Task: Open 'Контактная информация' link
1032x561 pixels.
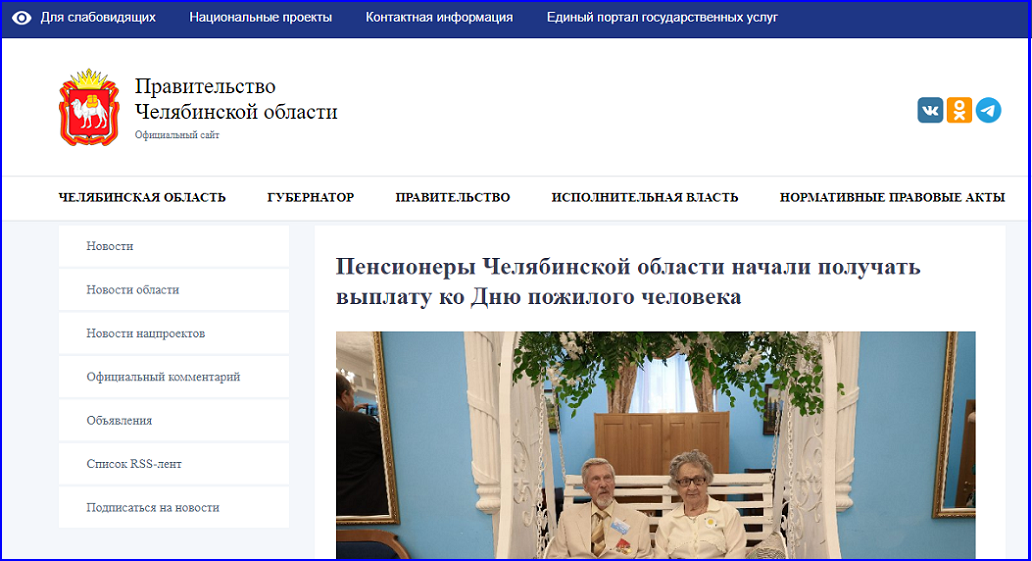Action: pyautogui.click(x=439, y=18)
